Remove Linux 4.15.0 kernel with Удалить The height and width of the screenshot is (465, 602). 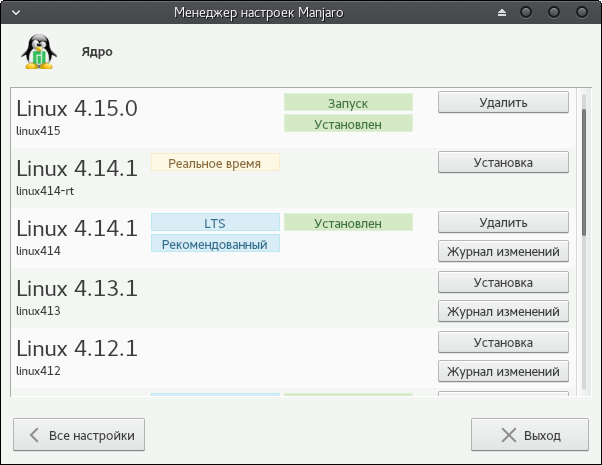503,102
